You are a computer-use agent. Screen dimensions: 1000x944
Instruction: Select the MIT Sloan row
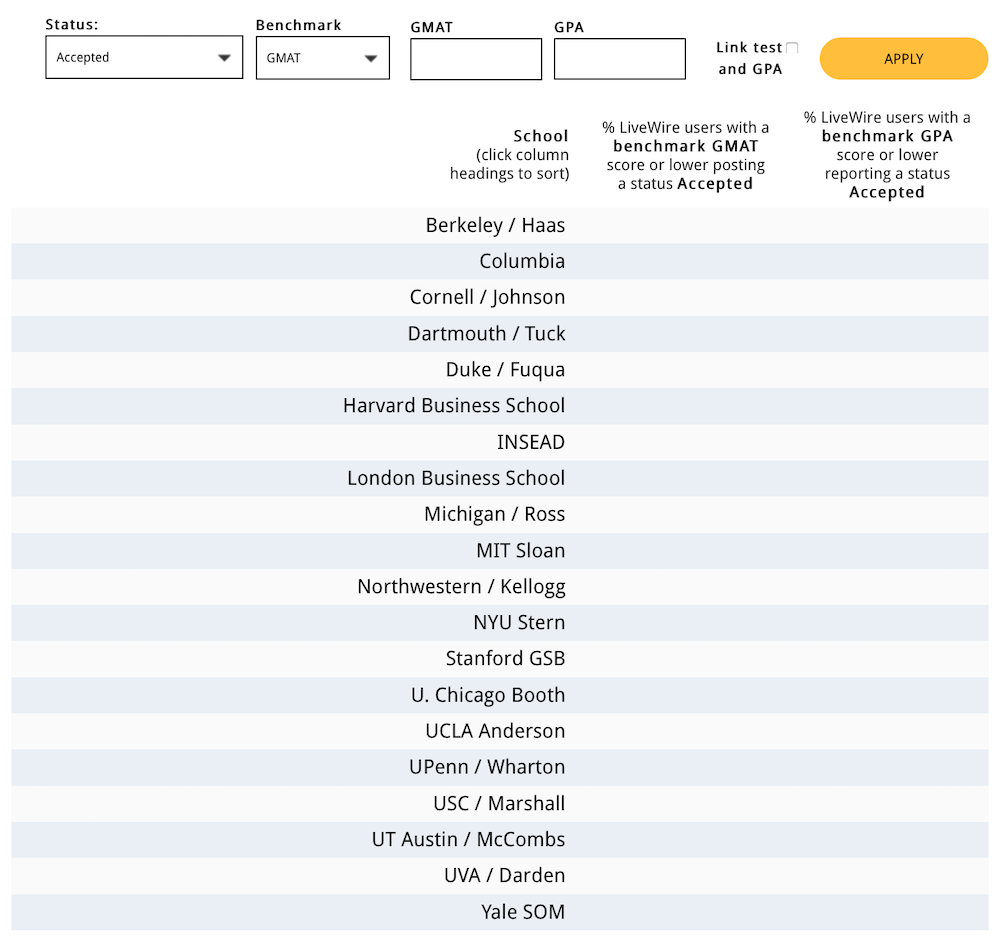520,551
